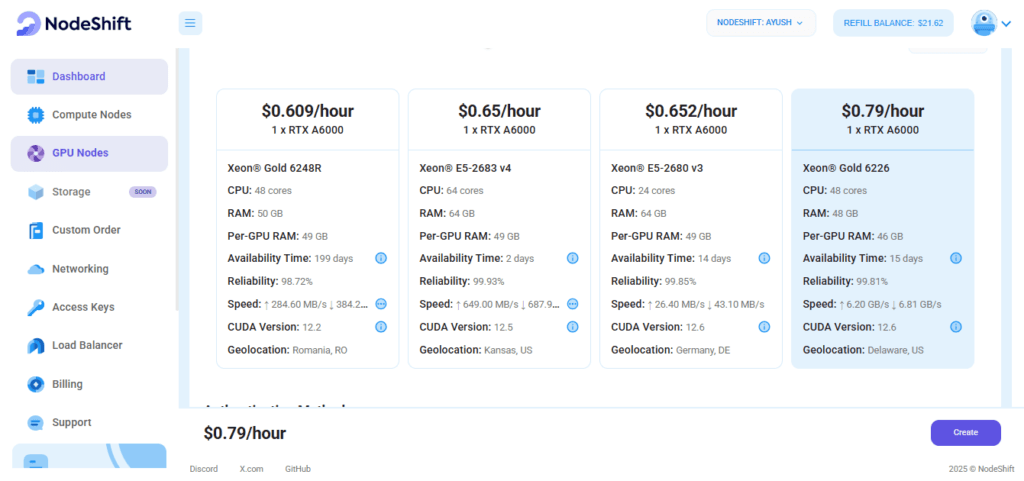Click the $0.79/hour total in bottom bar
This screenshot has height=481, width=1024.
(x=244, y=433)
